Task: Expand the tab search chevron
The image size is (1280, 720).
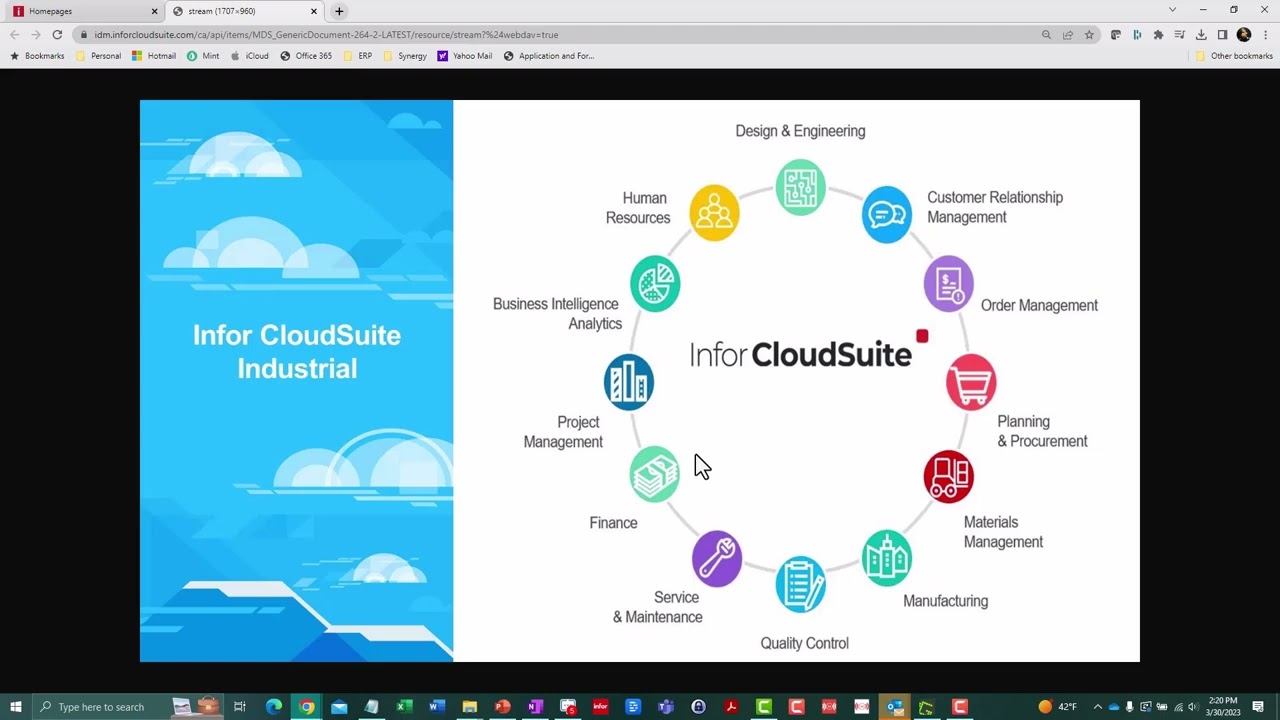Action: [1172, 10]
